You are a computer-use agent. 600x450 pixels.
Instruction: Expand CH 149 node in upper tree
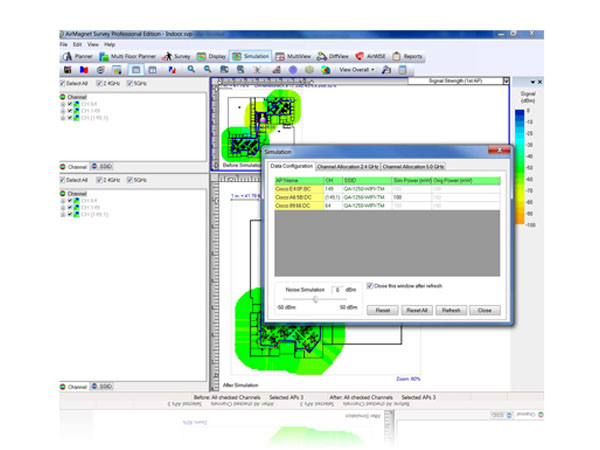point(63,111)
